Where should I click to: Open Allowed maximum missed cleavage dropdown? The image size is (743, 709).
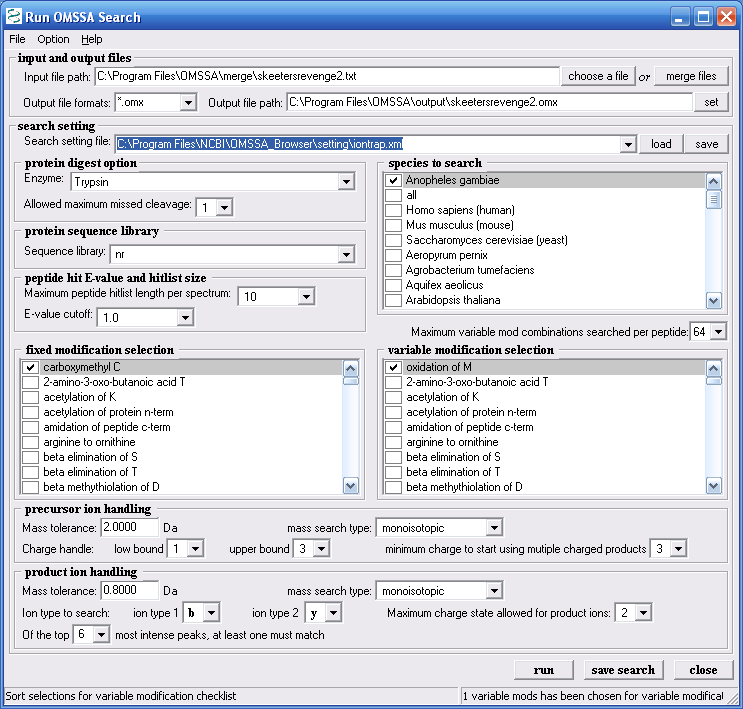coord(225,208)
